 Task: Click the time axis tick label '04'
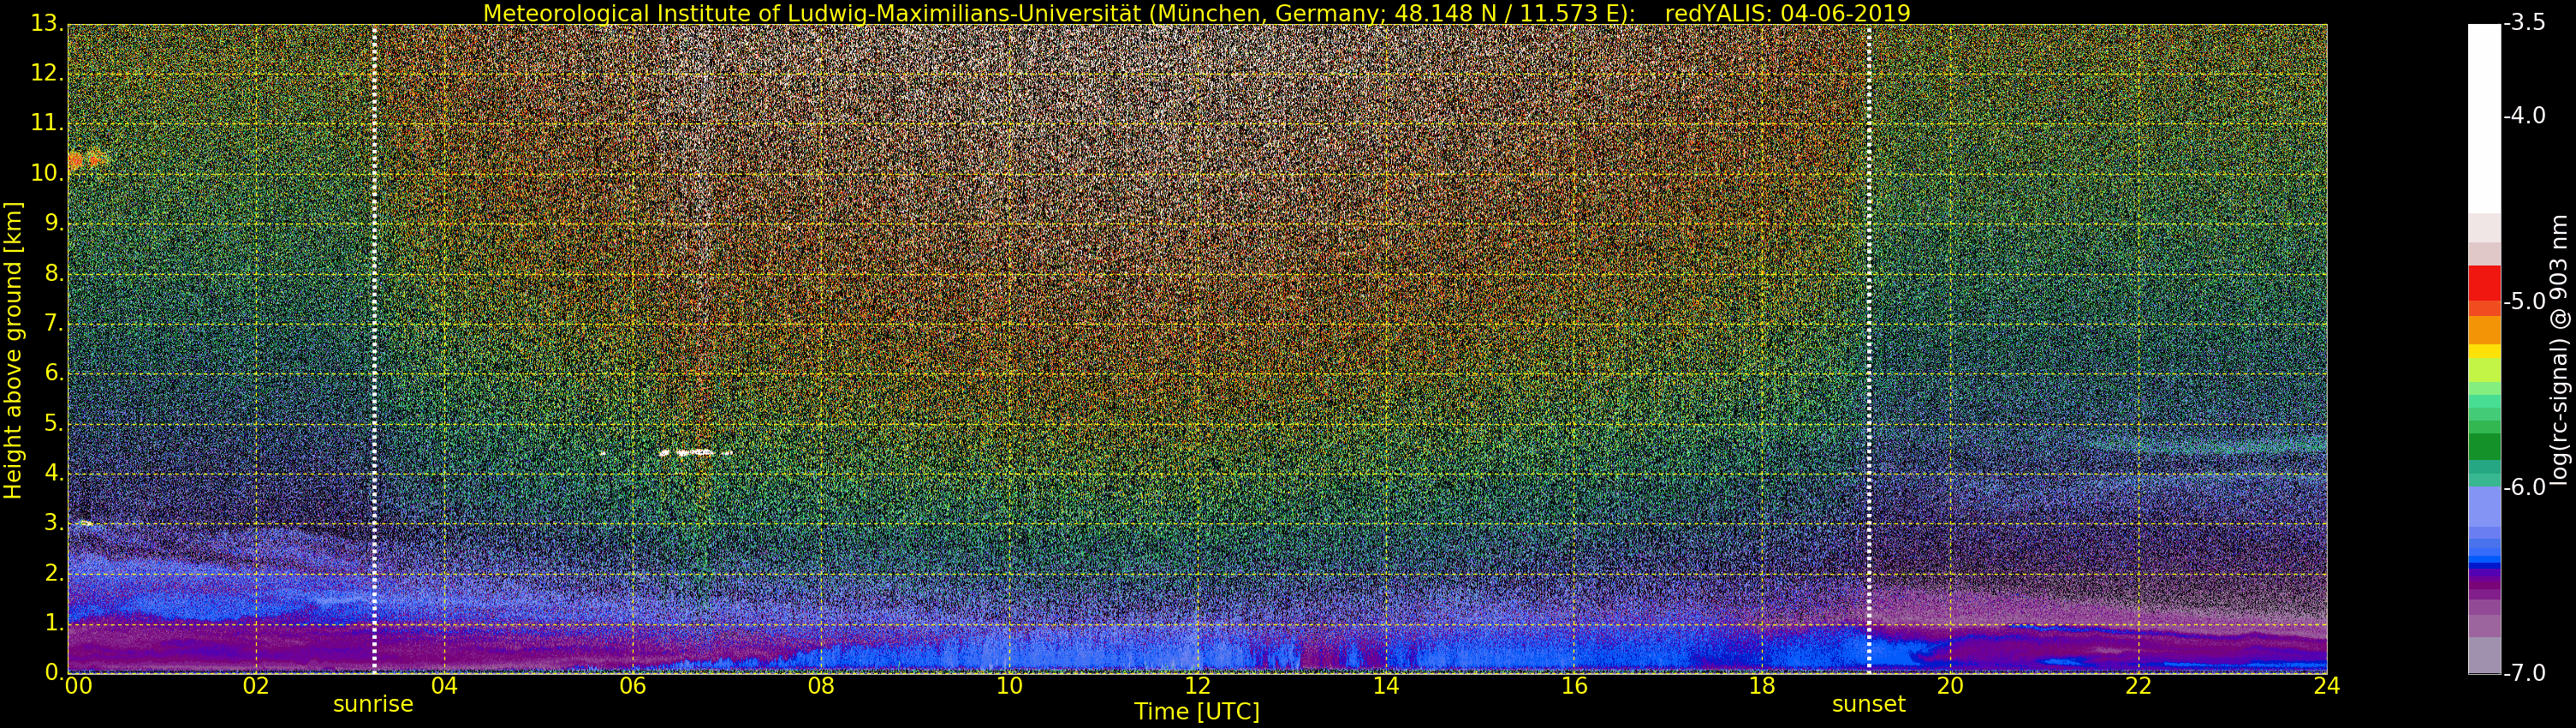(x=444, y=686)
